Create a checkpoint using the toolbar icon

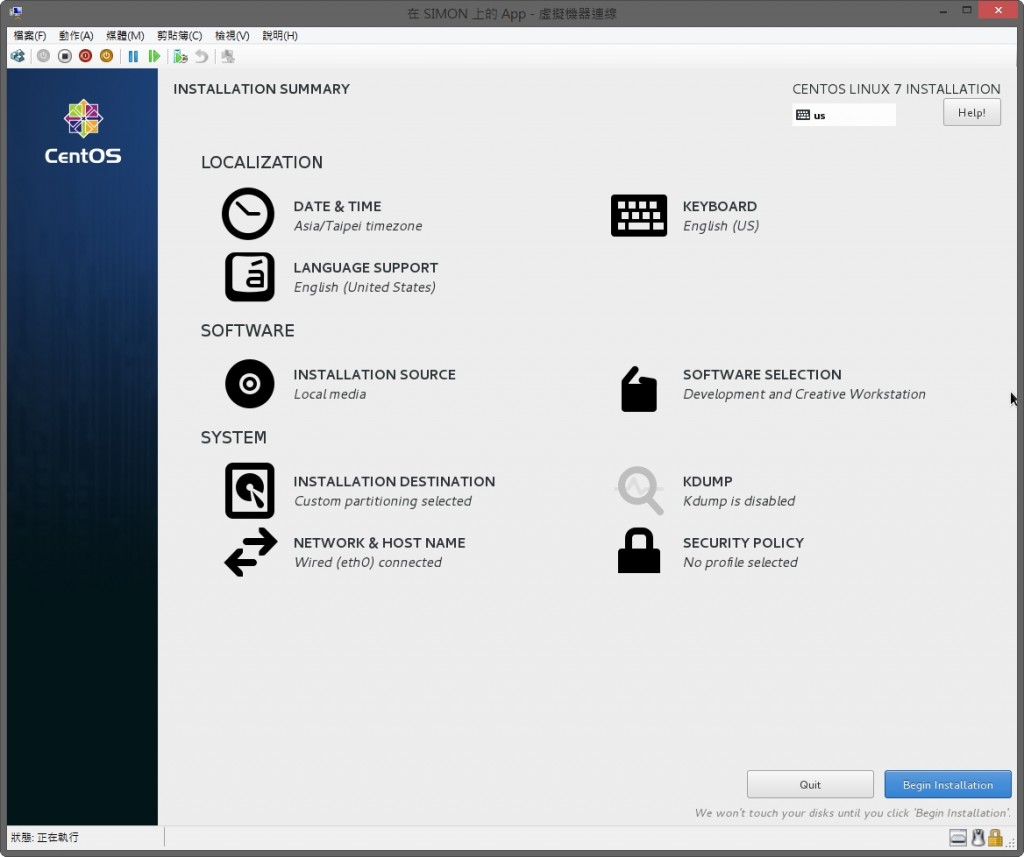[x=180, y=56]
